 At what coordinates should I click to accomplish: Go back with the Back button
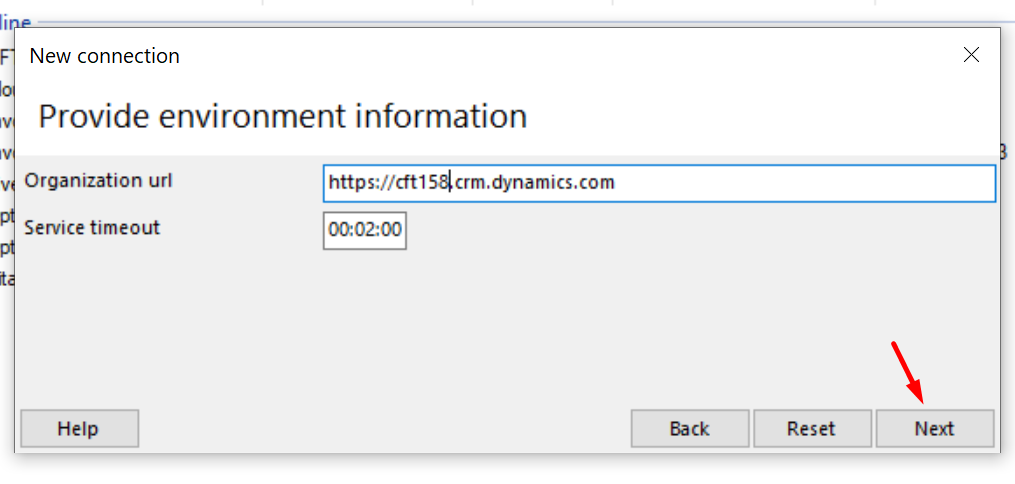pos(689,428)
